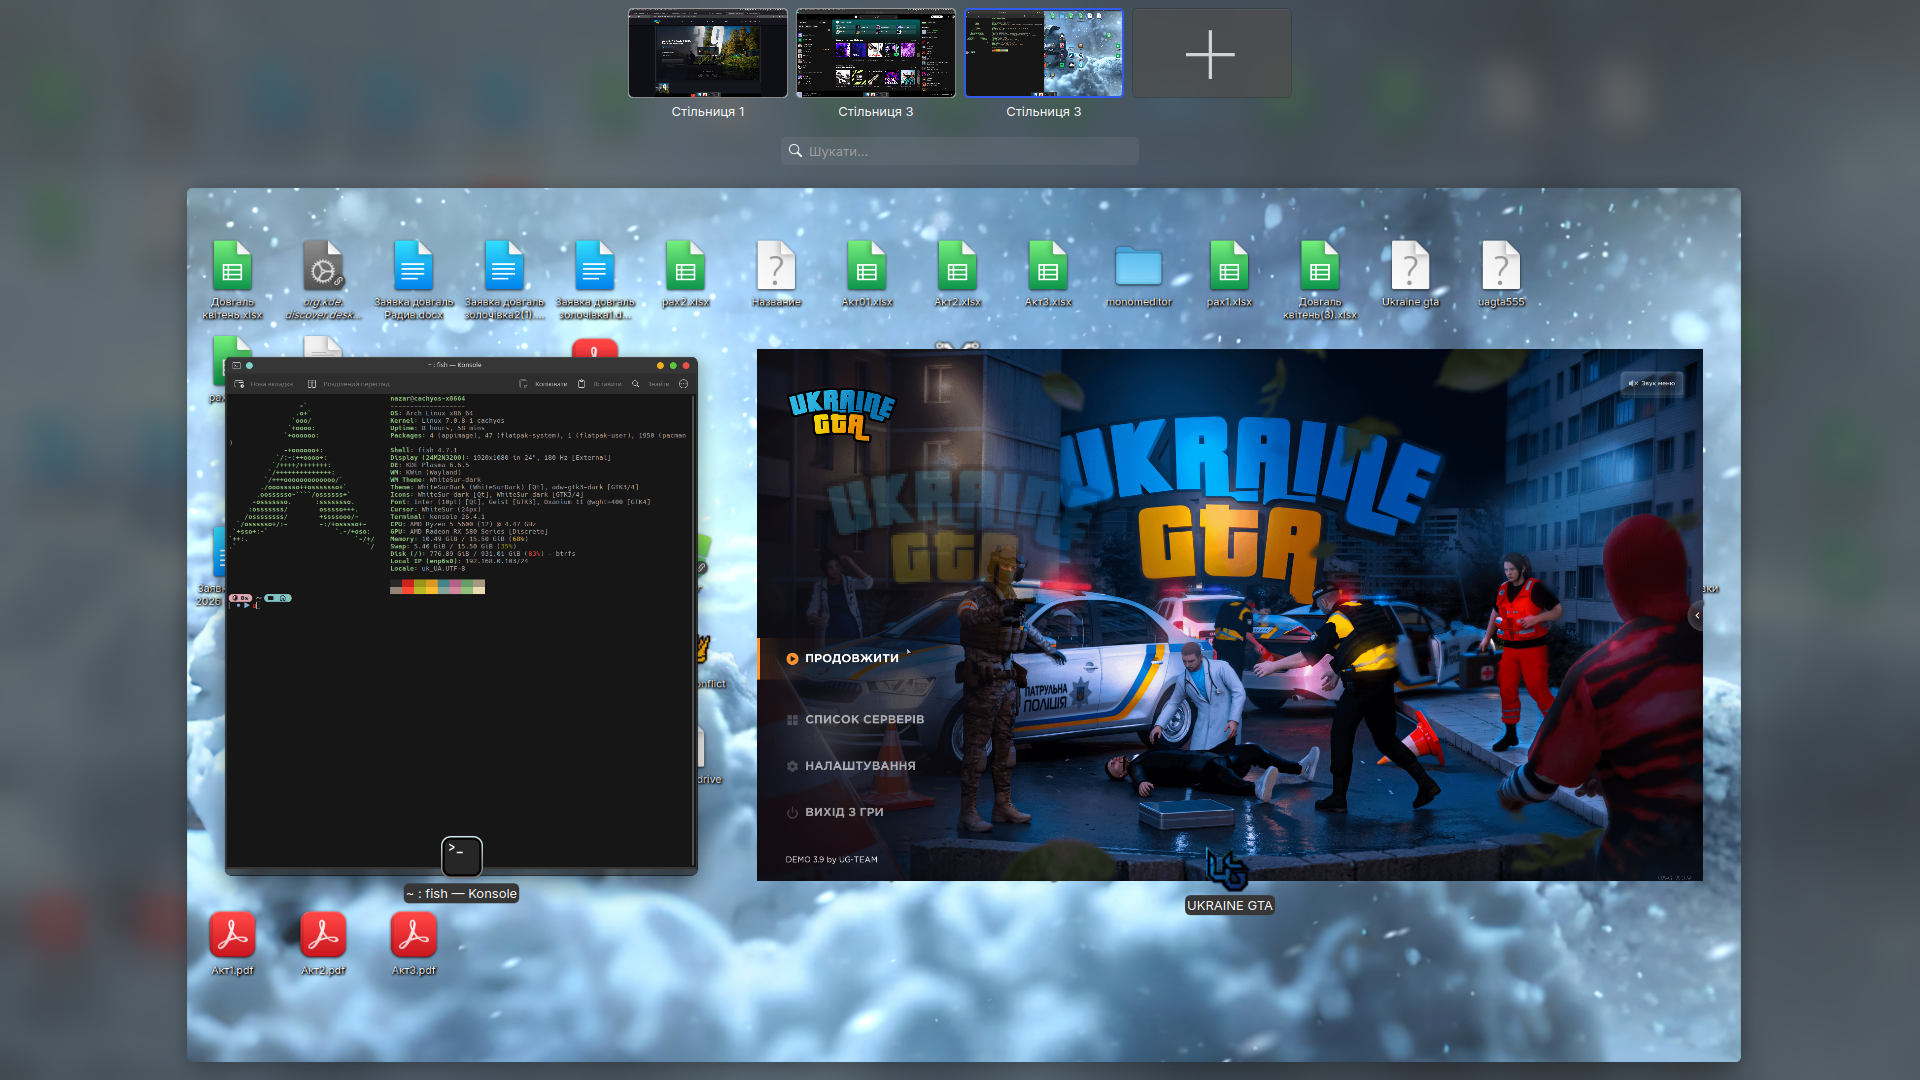Viewport: 1920px width, 1080px height.
Task: Open Заявка довгаль золочівка2(1) document icon
Action: tap(504, 267)
